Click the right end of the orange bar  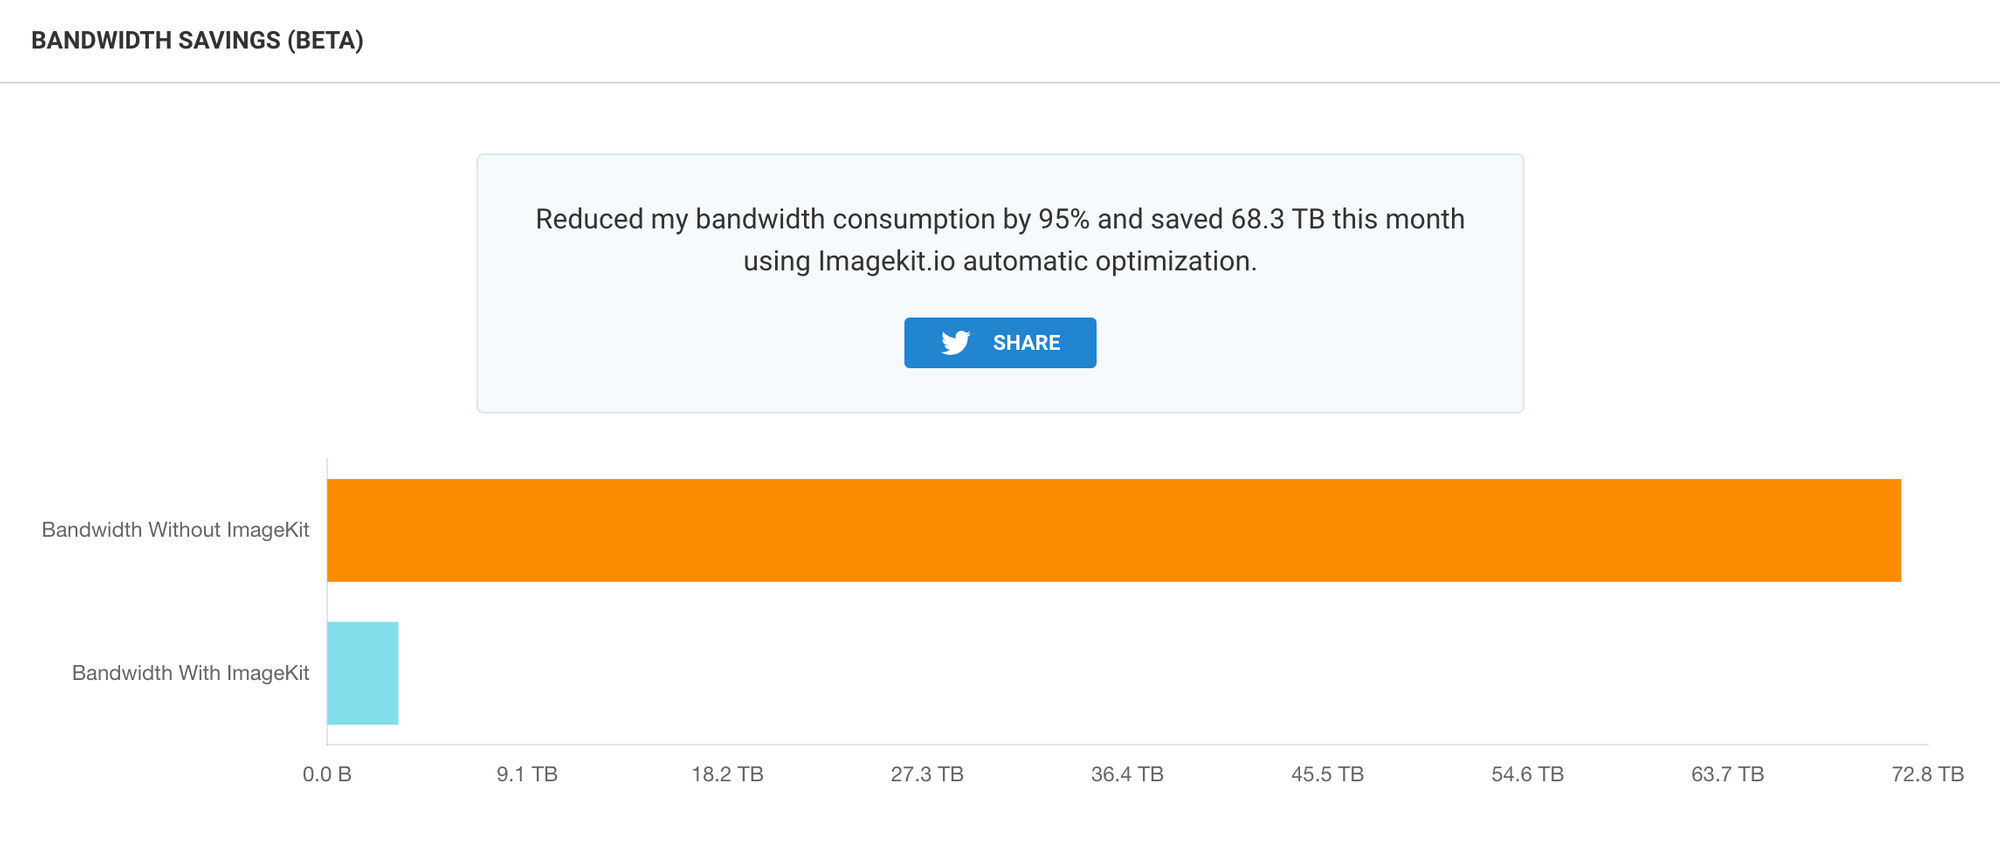pos(1893,530)
